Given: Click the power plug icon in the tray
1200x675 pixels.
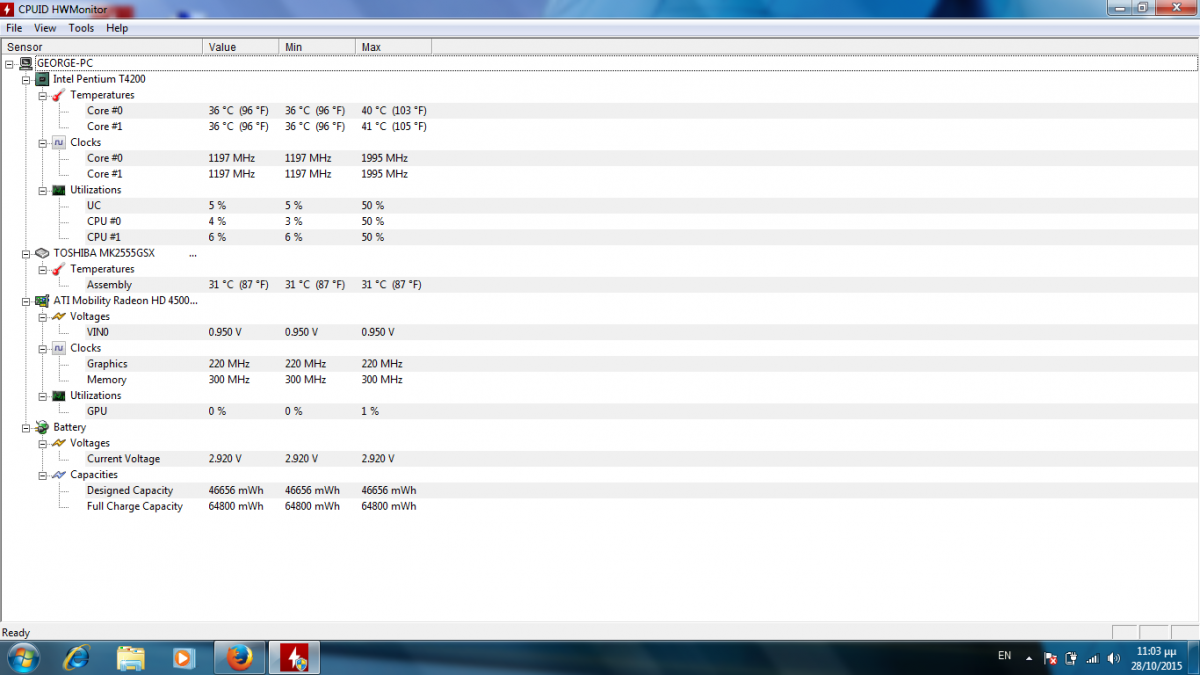Looking at the screenshot, I should [x=1071, y=658].
